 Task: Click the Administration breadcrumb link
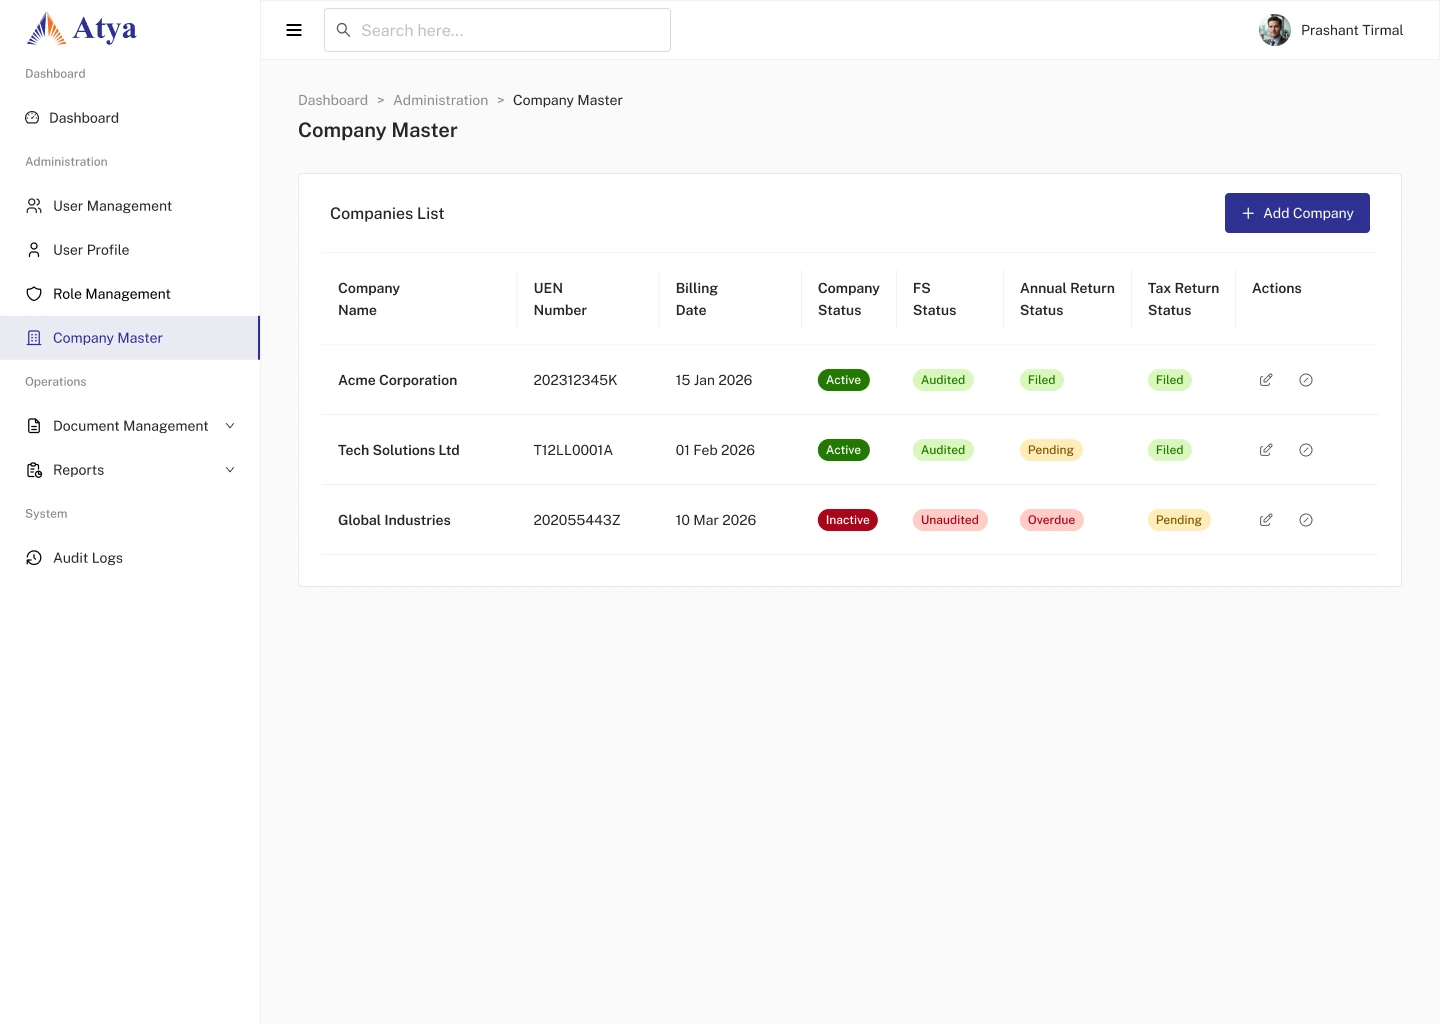pos(441,100)
